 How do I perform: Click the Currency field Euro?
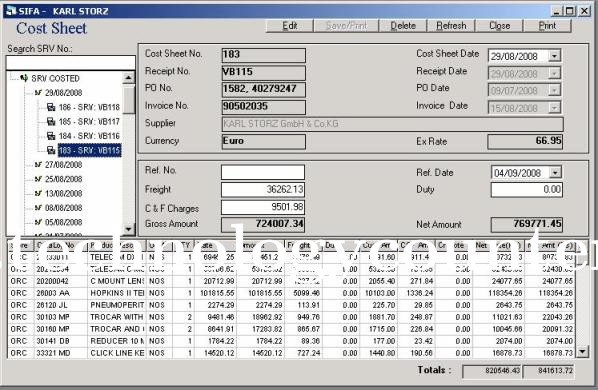coord(264,141)
